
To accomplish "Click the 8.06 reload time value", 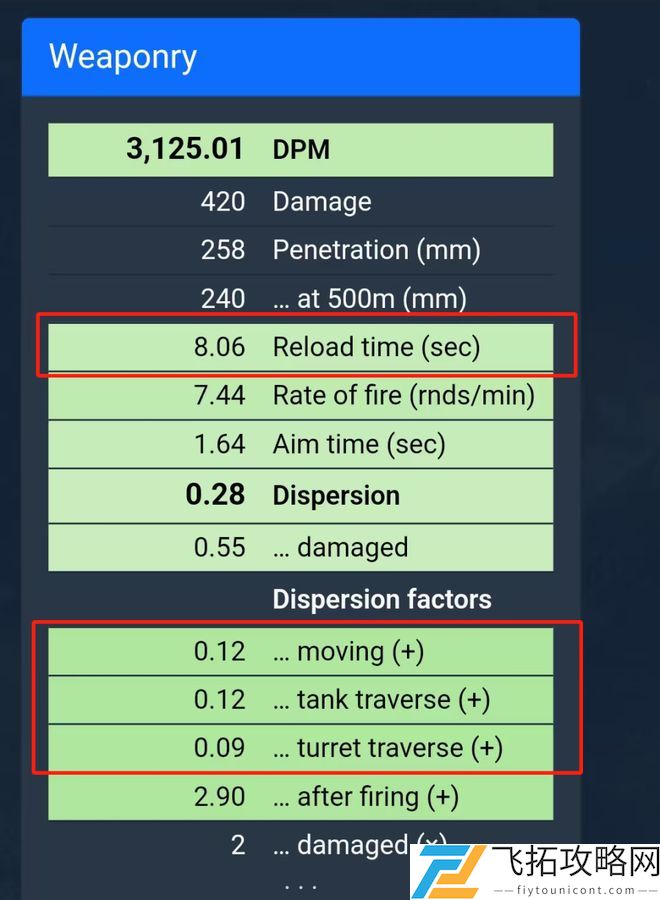I will pyautogui.click(x=219, y=347).
